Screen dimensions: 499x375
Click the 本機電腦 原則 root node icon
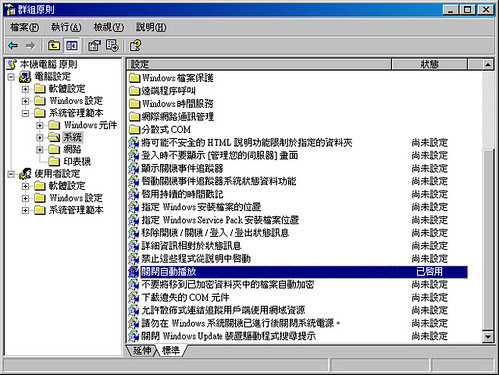pos(12,64)
